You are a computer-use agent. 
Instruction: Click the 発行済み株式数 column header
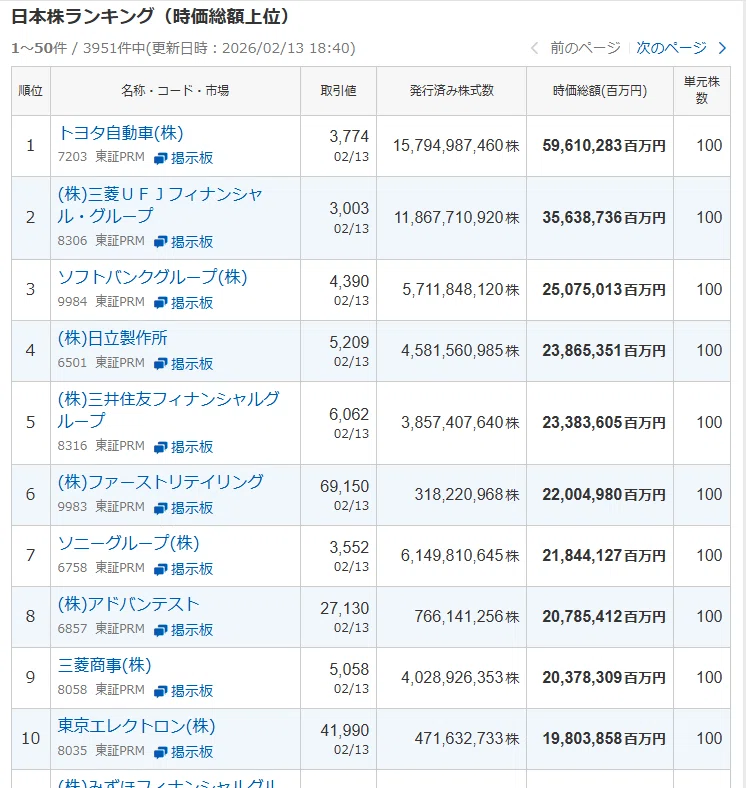click(x=451, y=90)
